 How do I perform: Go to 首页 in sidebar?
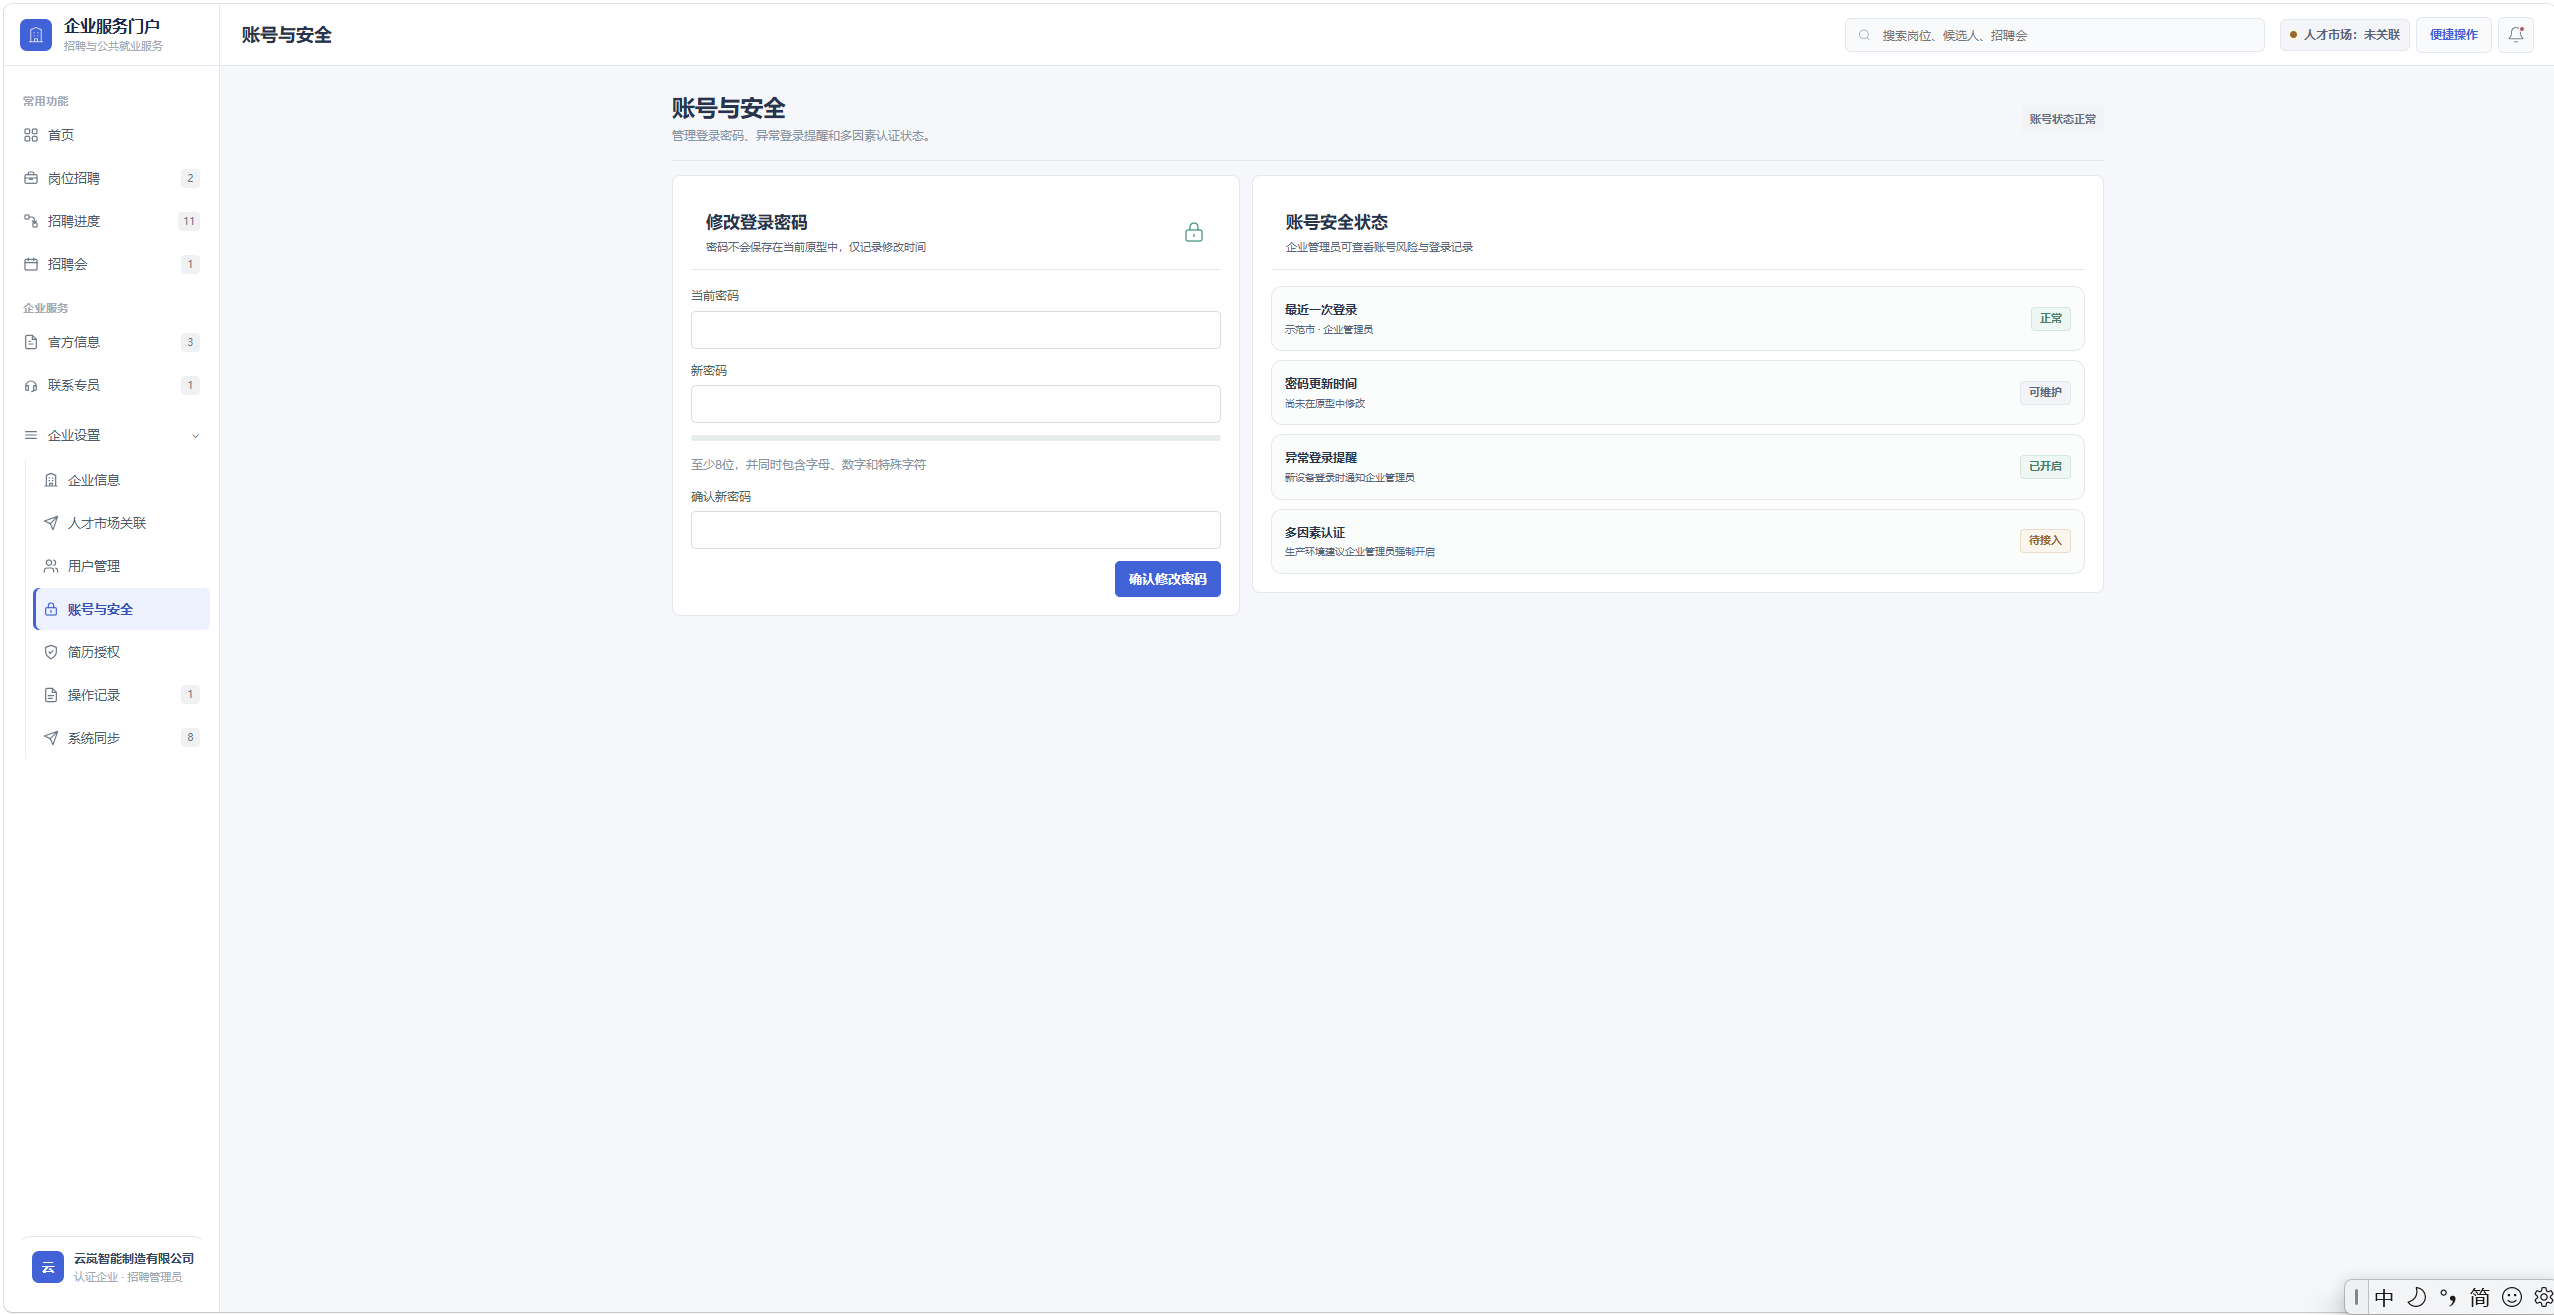pos(112,135)
